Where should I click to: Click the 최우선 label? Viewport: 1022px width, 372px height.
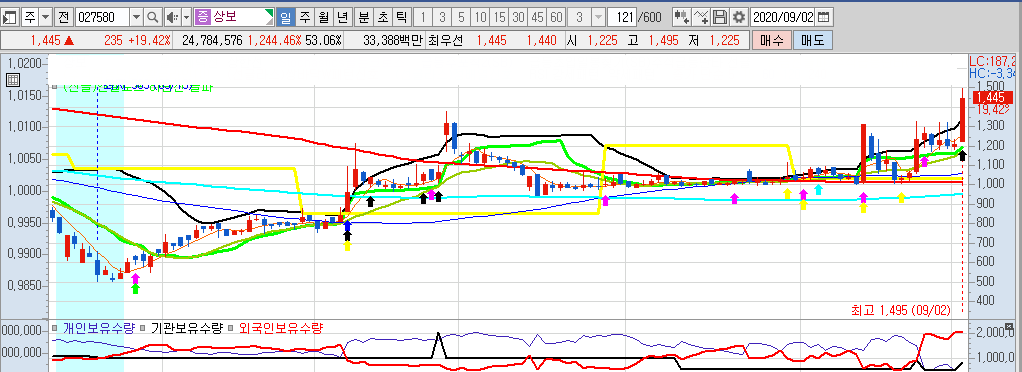(447, 40)
